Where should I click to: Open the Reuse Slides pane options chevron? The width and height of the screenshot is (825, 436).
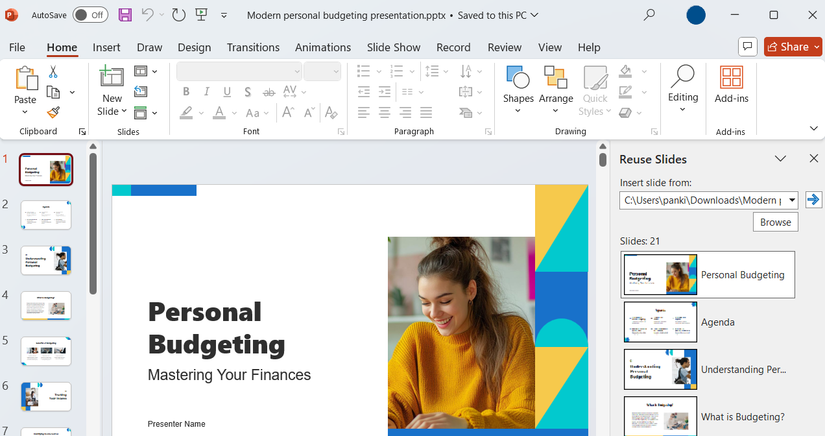coord(780,158)
